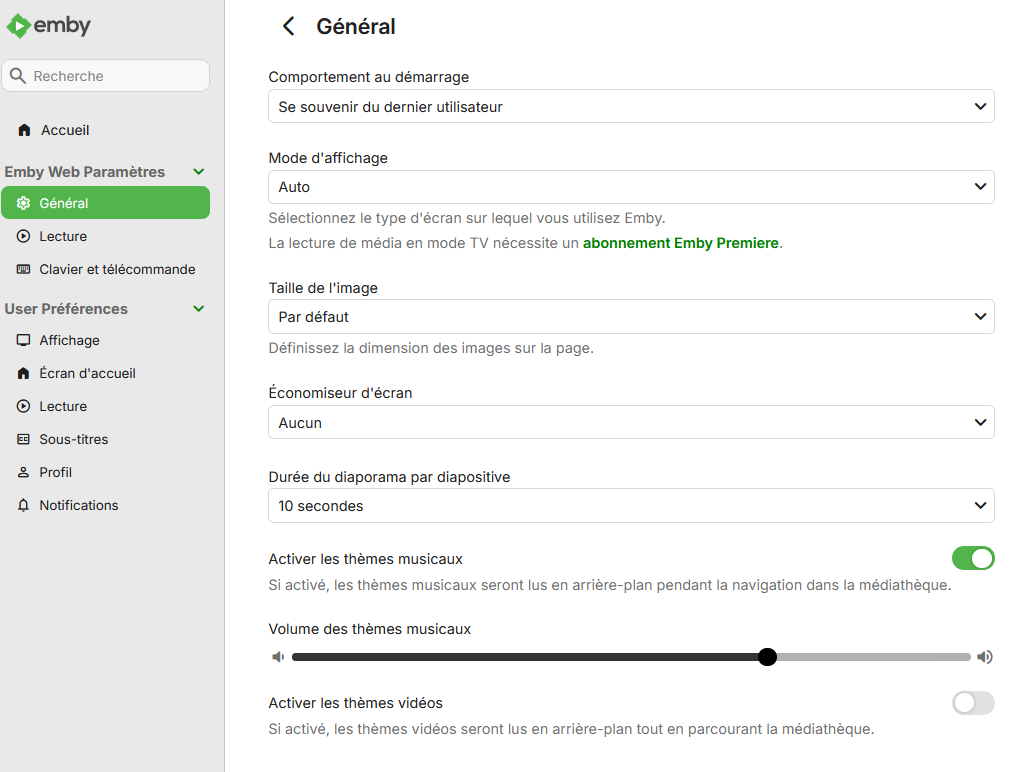Image resolution: width=1029 pixels, height=772 pixels.
Task: Open the Comportement au démarrage dropdown
Action: click(x=631, y=106)
